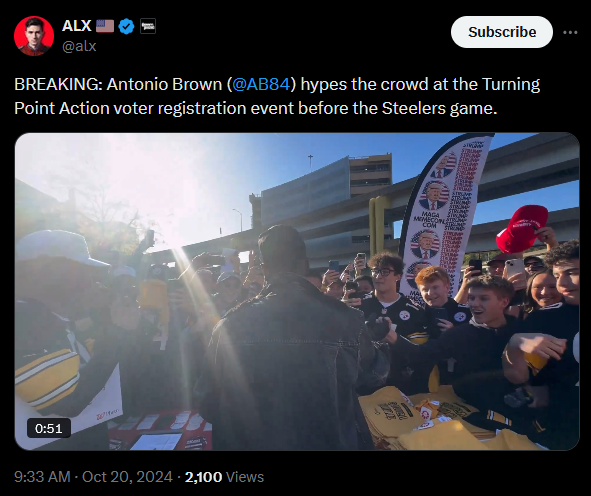Open the @alx handle link

[79, 46]
